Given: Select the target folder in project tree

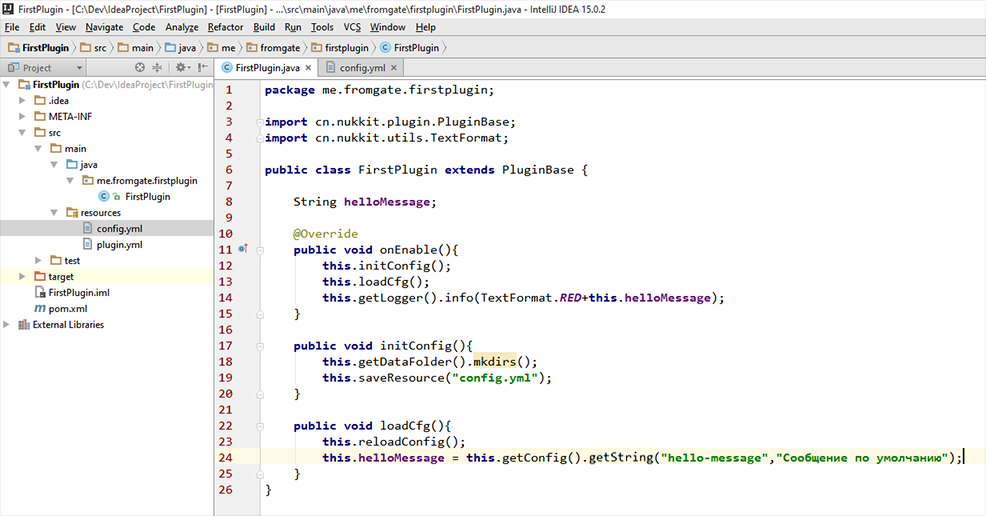Looking at the screenshot, I should tap(61, 277).
